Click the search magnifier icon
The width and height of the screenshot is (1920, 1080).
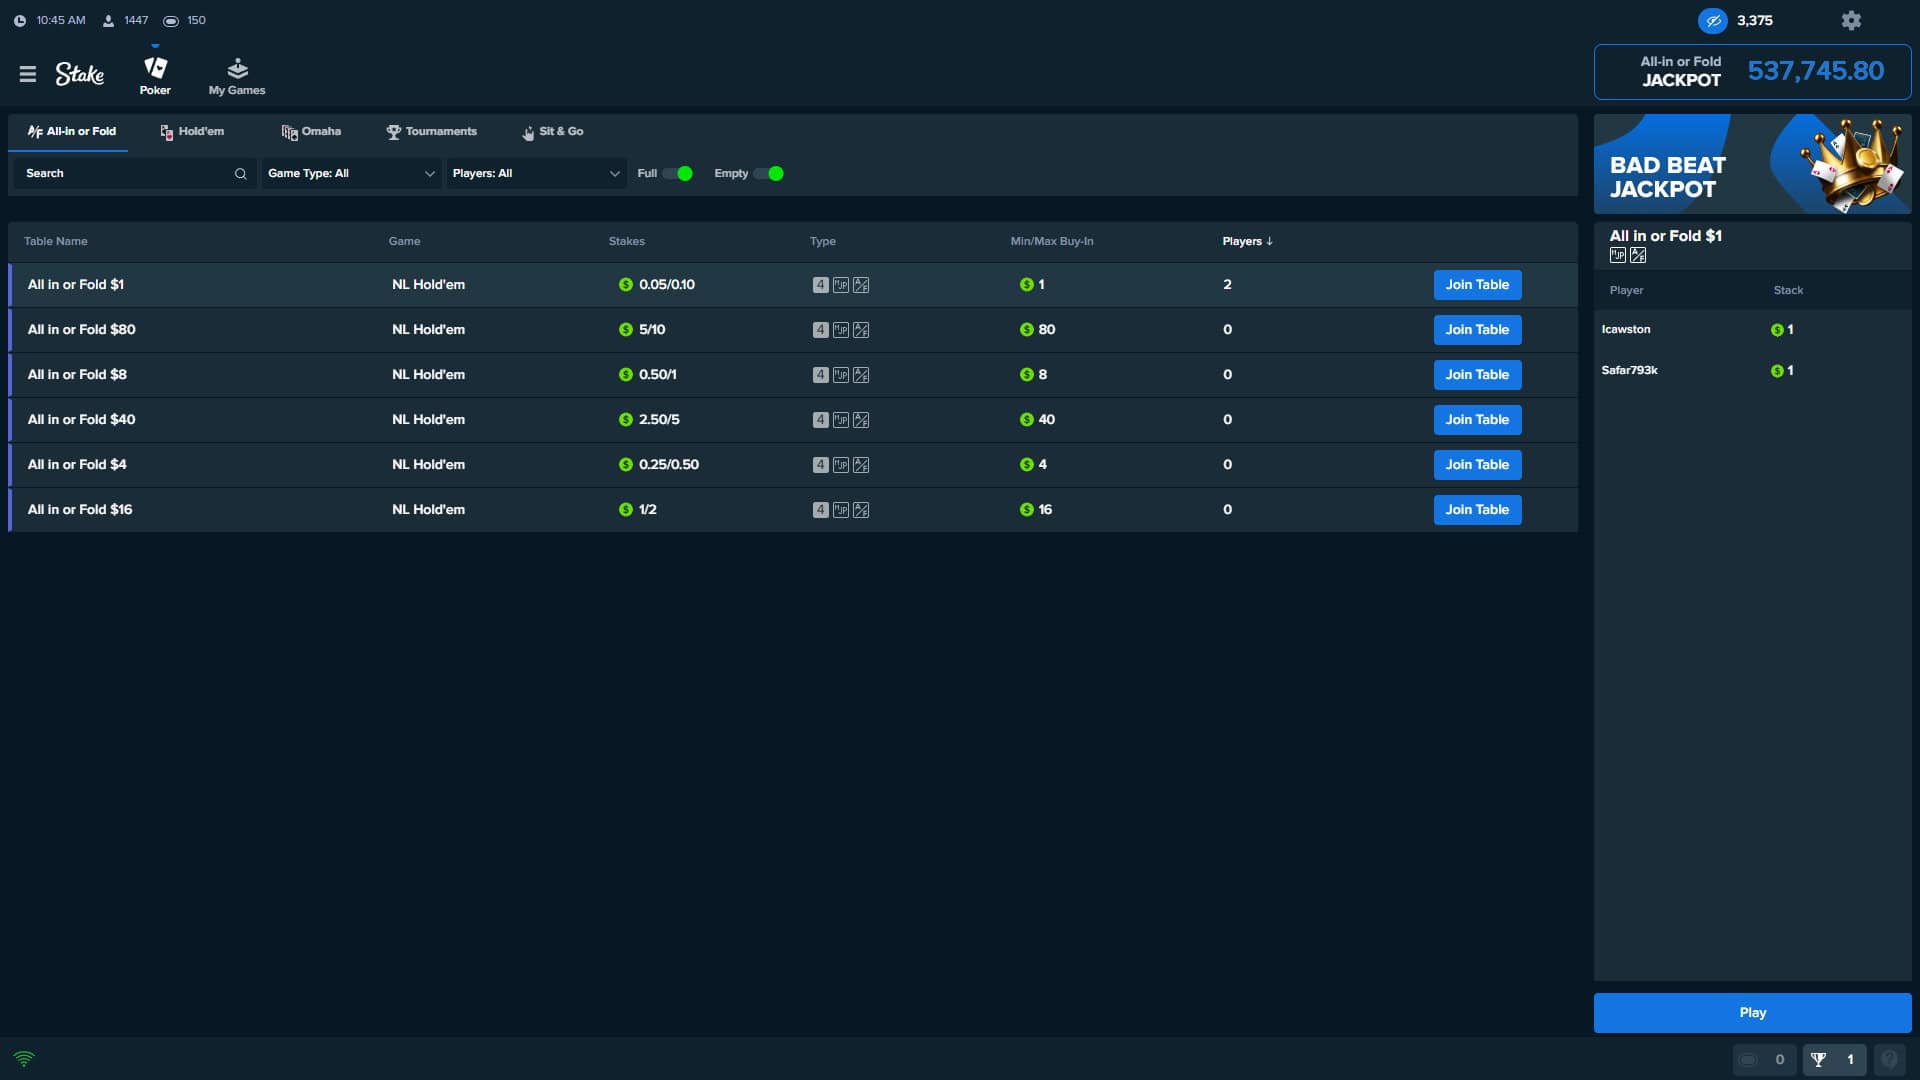[240, 173]
